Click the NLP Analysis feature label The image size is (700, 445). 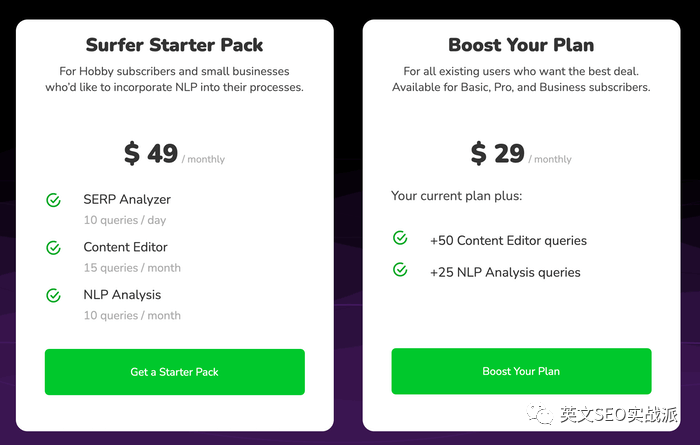click(122, 295)
